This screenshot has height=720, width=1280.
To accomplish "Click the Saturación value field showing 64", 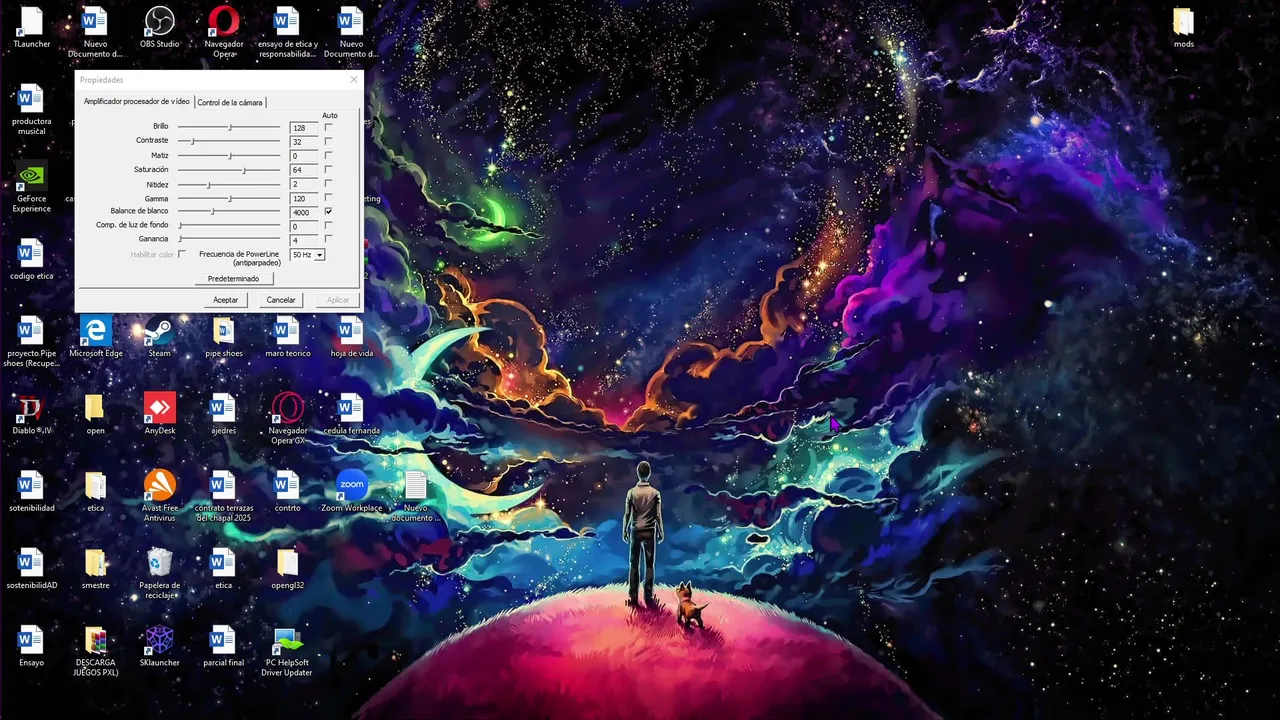I will [x=304, y=170].
